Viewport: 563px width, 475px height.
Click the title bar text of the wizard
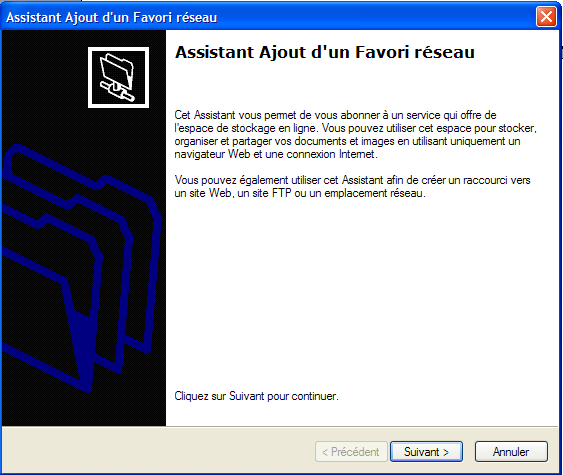[112, 17]
